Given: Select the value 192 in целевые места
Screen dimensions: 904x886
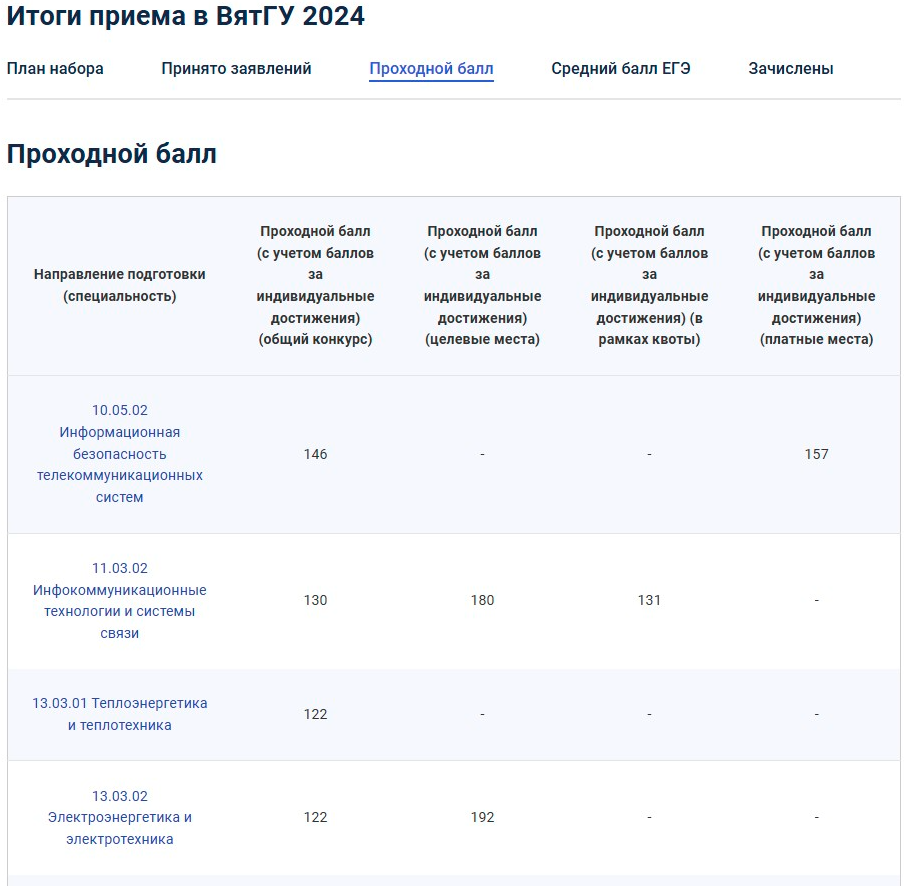Looking at the screenshot, I should (x=483, y=817).
